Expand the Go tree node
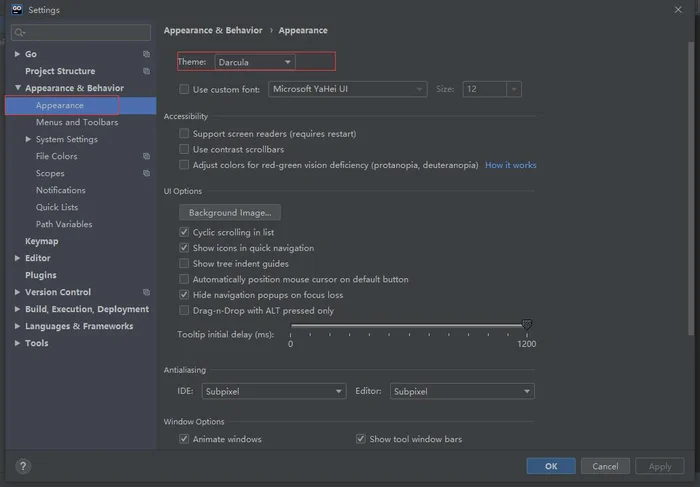The width and height of the screenshot is (700, 487). 17,54
